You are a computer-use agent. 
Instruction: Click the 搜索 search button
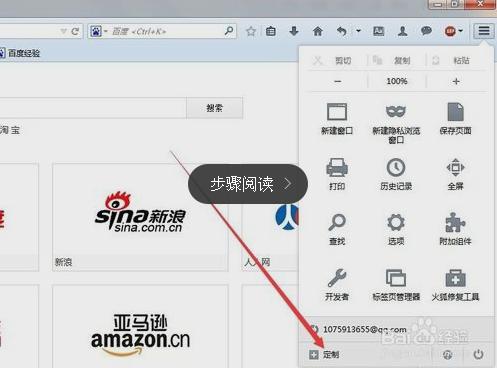214,108
